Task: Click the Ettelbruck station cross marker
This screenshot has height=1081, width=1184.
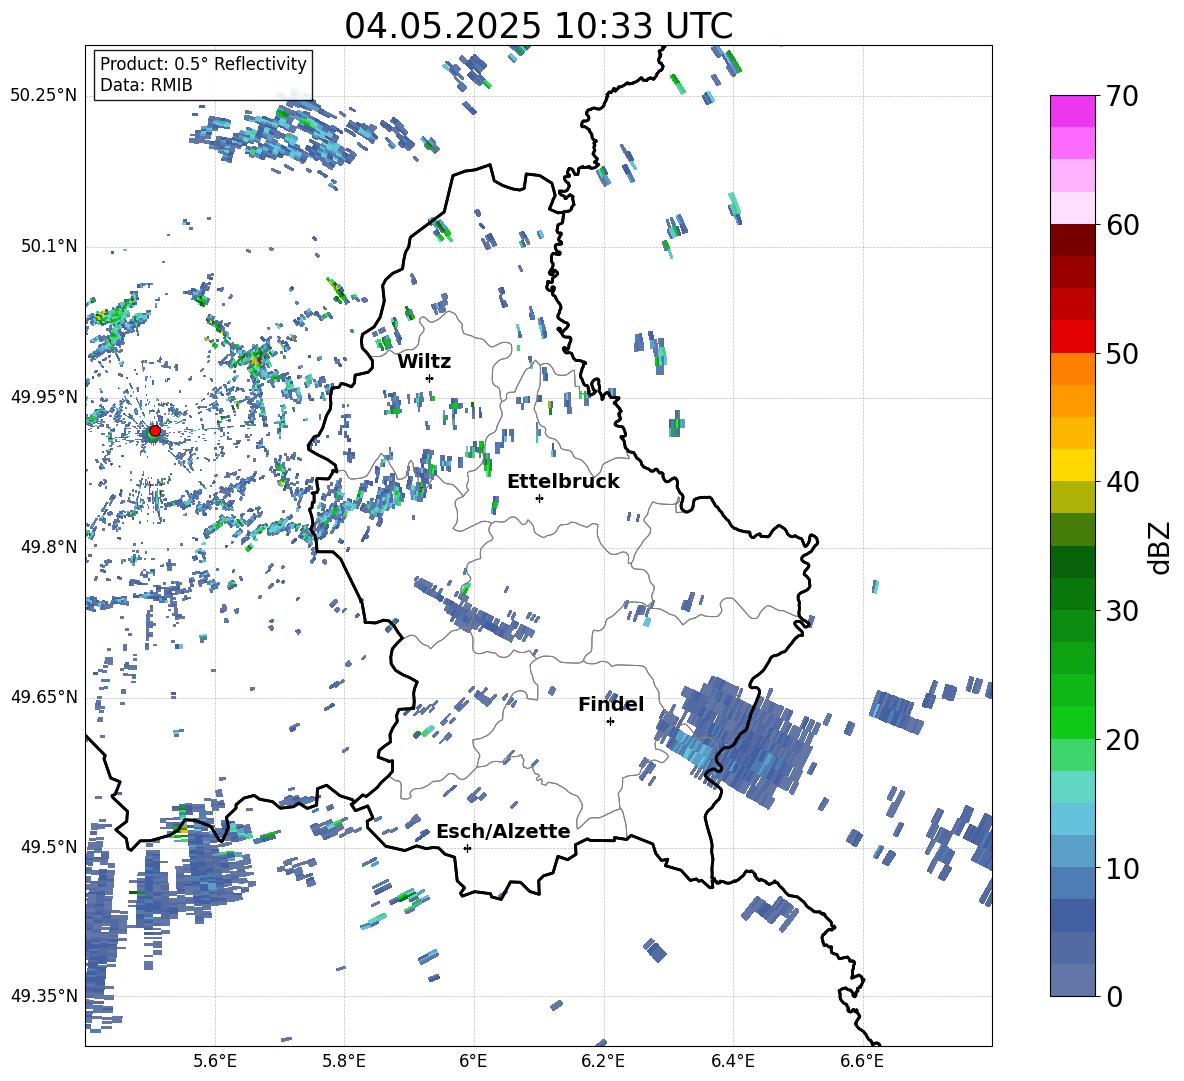Action: tap(539, 498)
